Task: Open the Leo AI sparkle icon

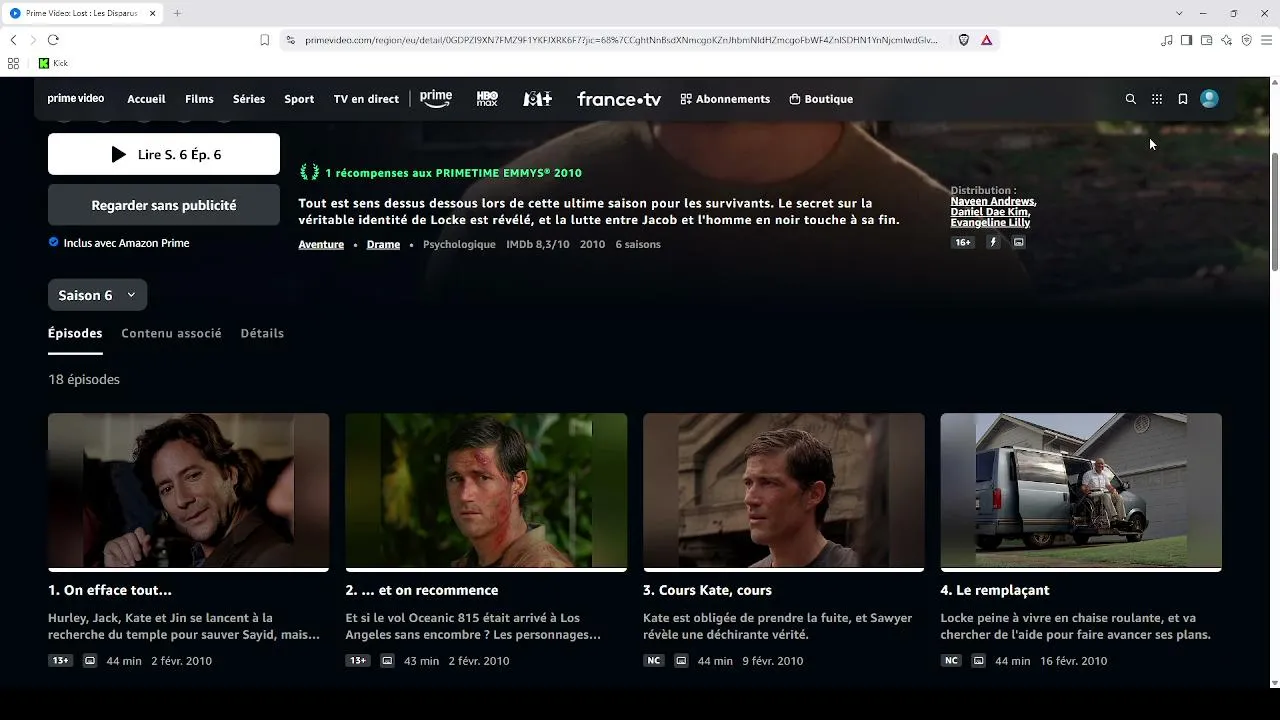Action: click(x=1226, y=40)
